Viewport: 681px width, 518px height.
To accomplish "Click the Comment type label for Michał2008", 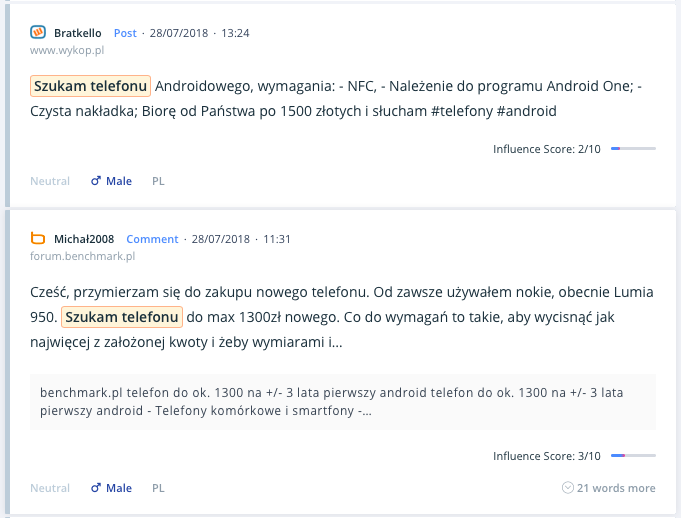I will (152, 239).
